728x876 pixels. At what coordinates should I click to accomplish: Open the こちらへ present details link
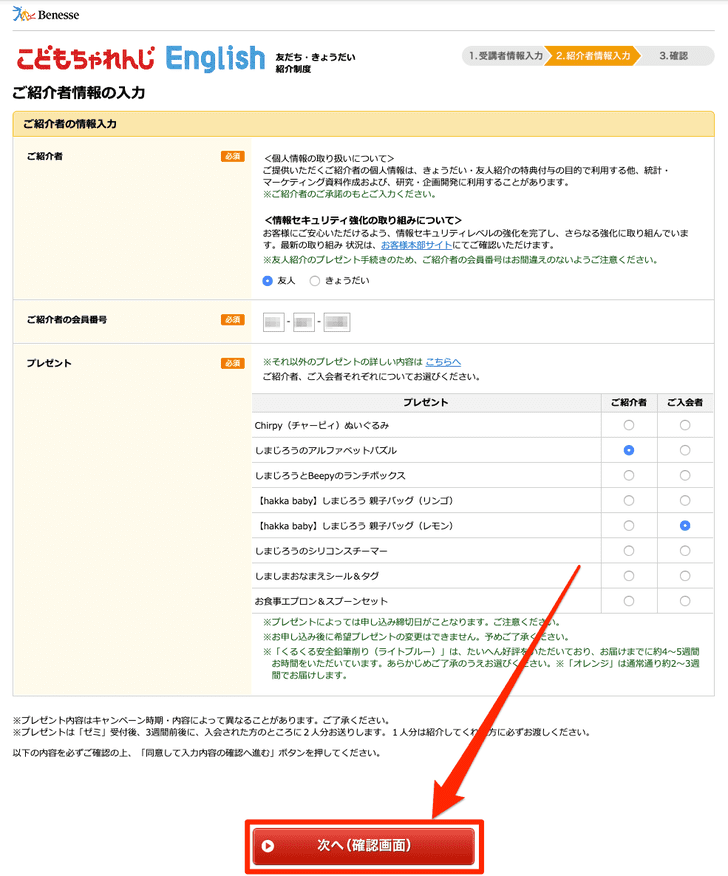443,362
